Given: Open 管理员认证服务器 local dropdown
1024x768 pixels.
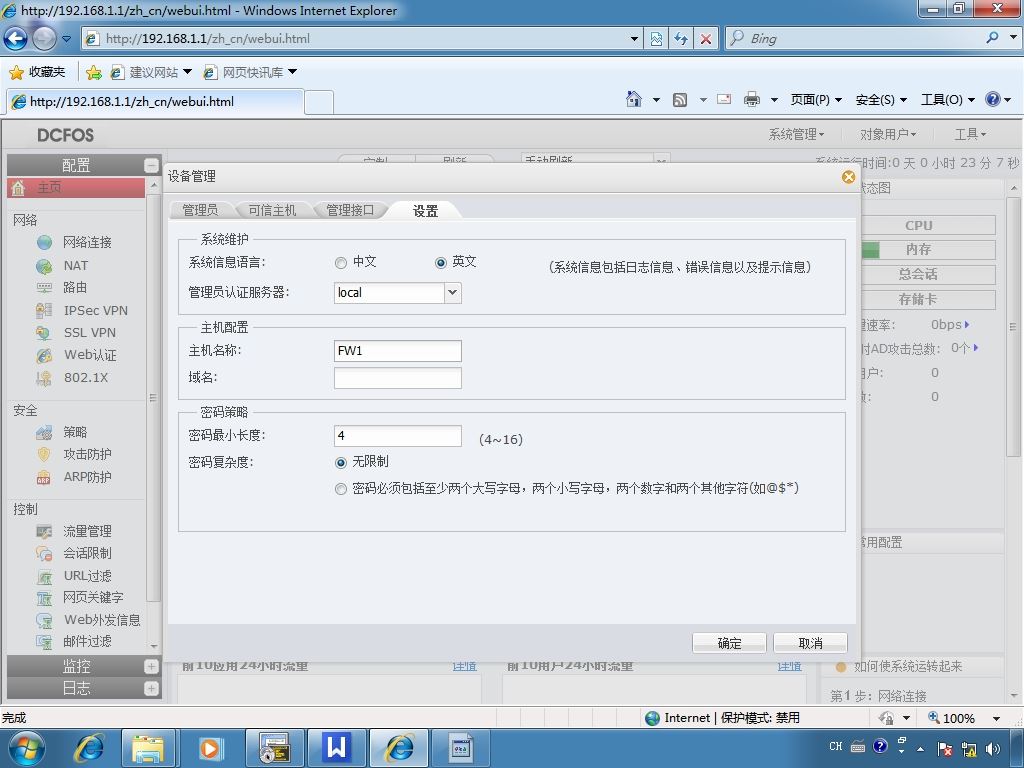Looking at the screenshot, I should [x=453, y=293].
